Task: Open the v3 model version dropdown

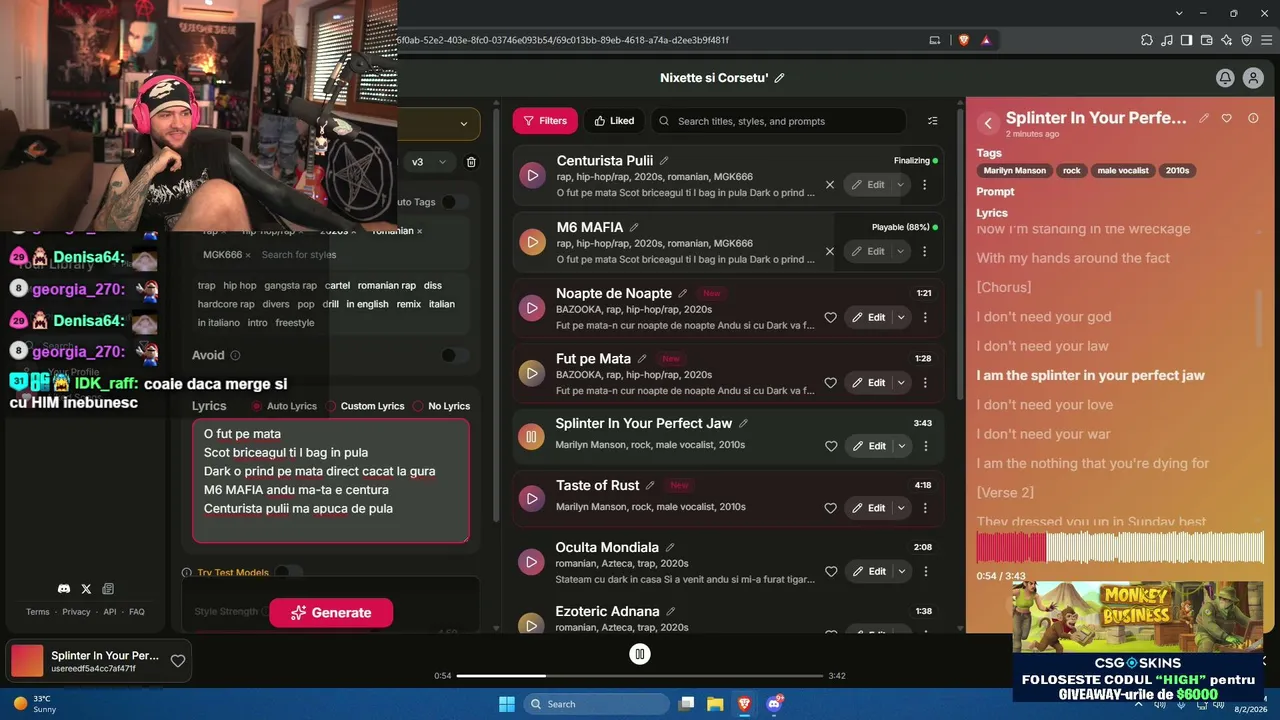Action: (x=430, y=162)
